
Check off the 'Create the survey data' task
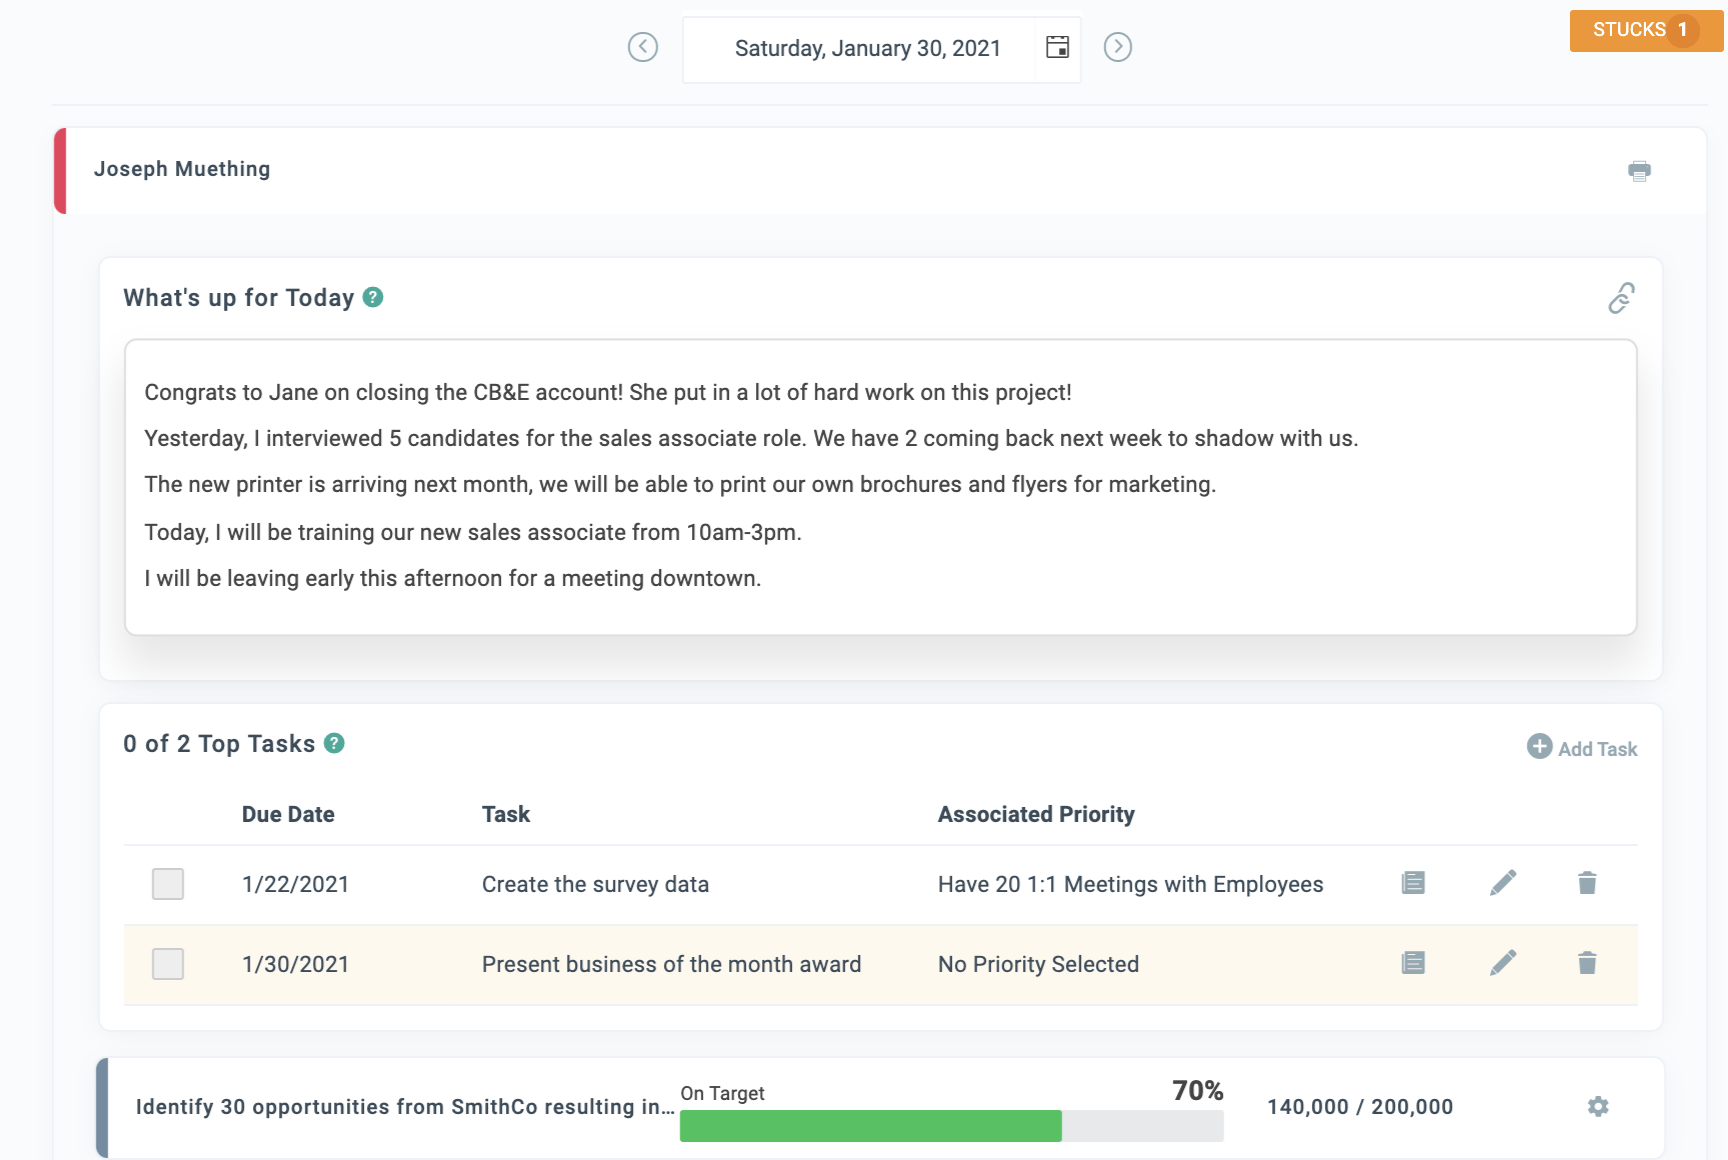click(x=168, y=883)
